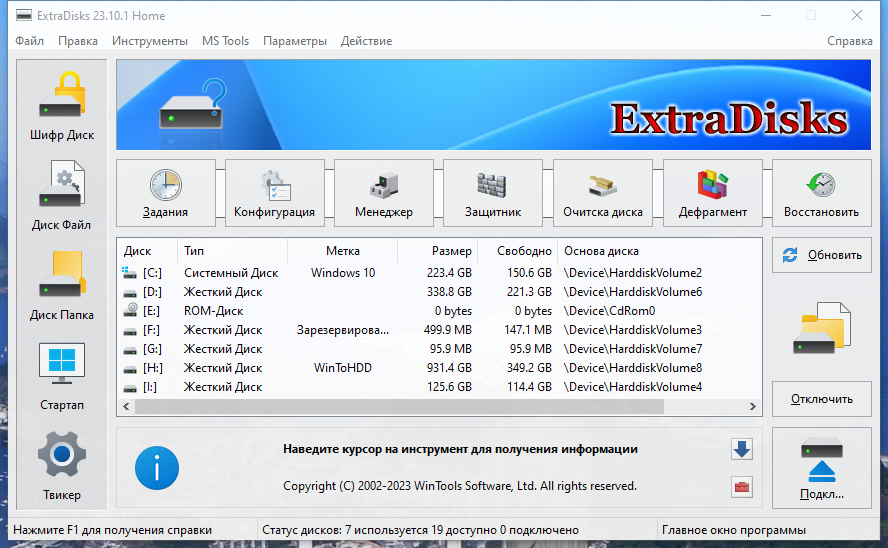Click the copyright WinTools Software text
Image resolution: width=888 pixels, height=548 pixels.
tap(460, 486)
